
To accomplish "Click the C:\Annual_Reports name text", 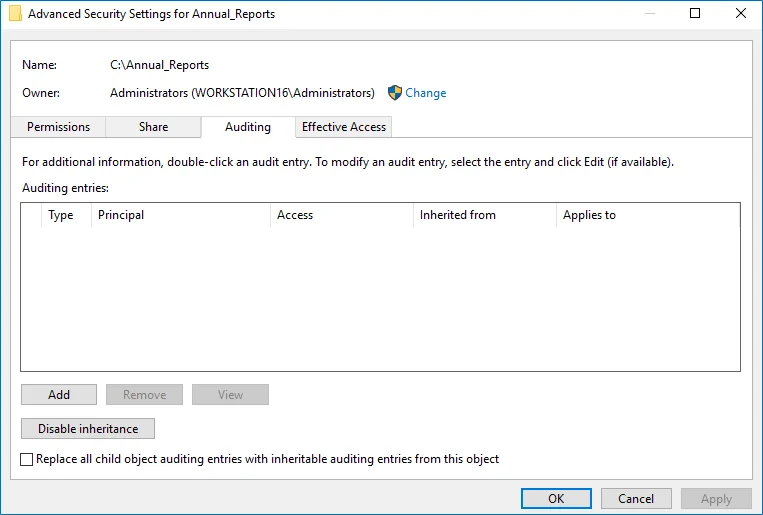I will (x=160, y=65).
